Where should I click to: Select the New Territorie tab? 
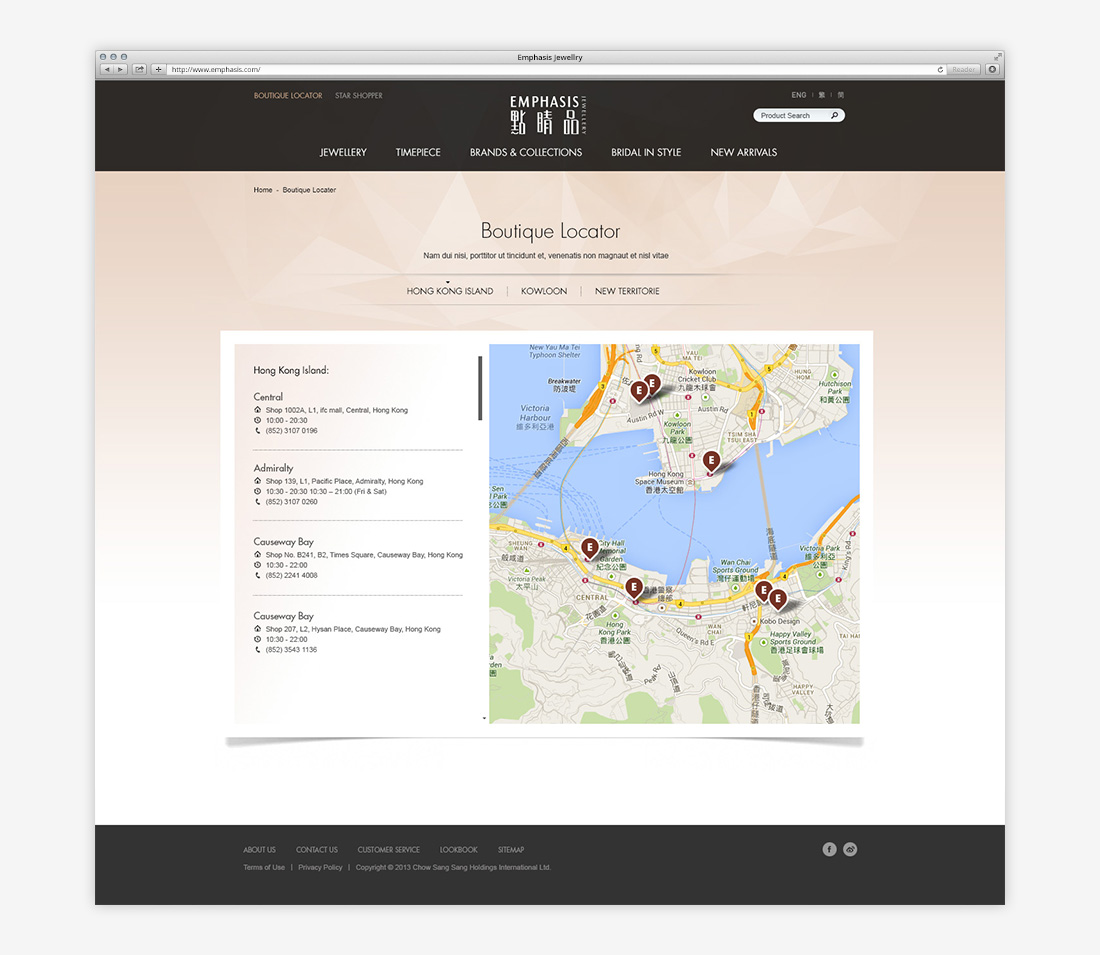(627, 291)
